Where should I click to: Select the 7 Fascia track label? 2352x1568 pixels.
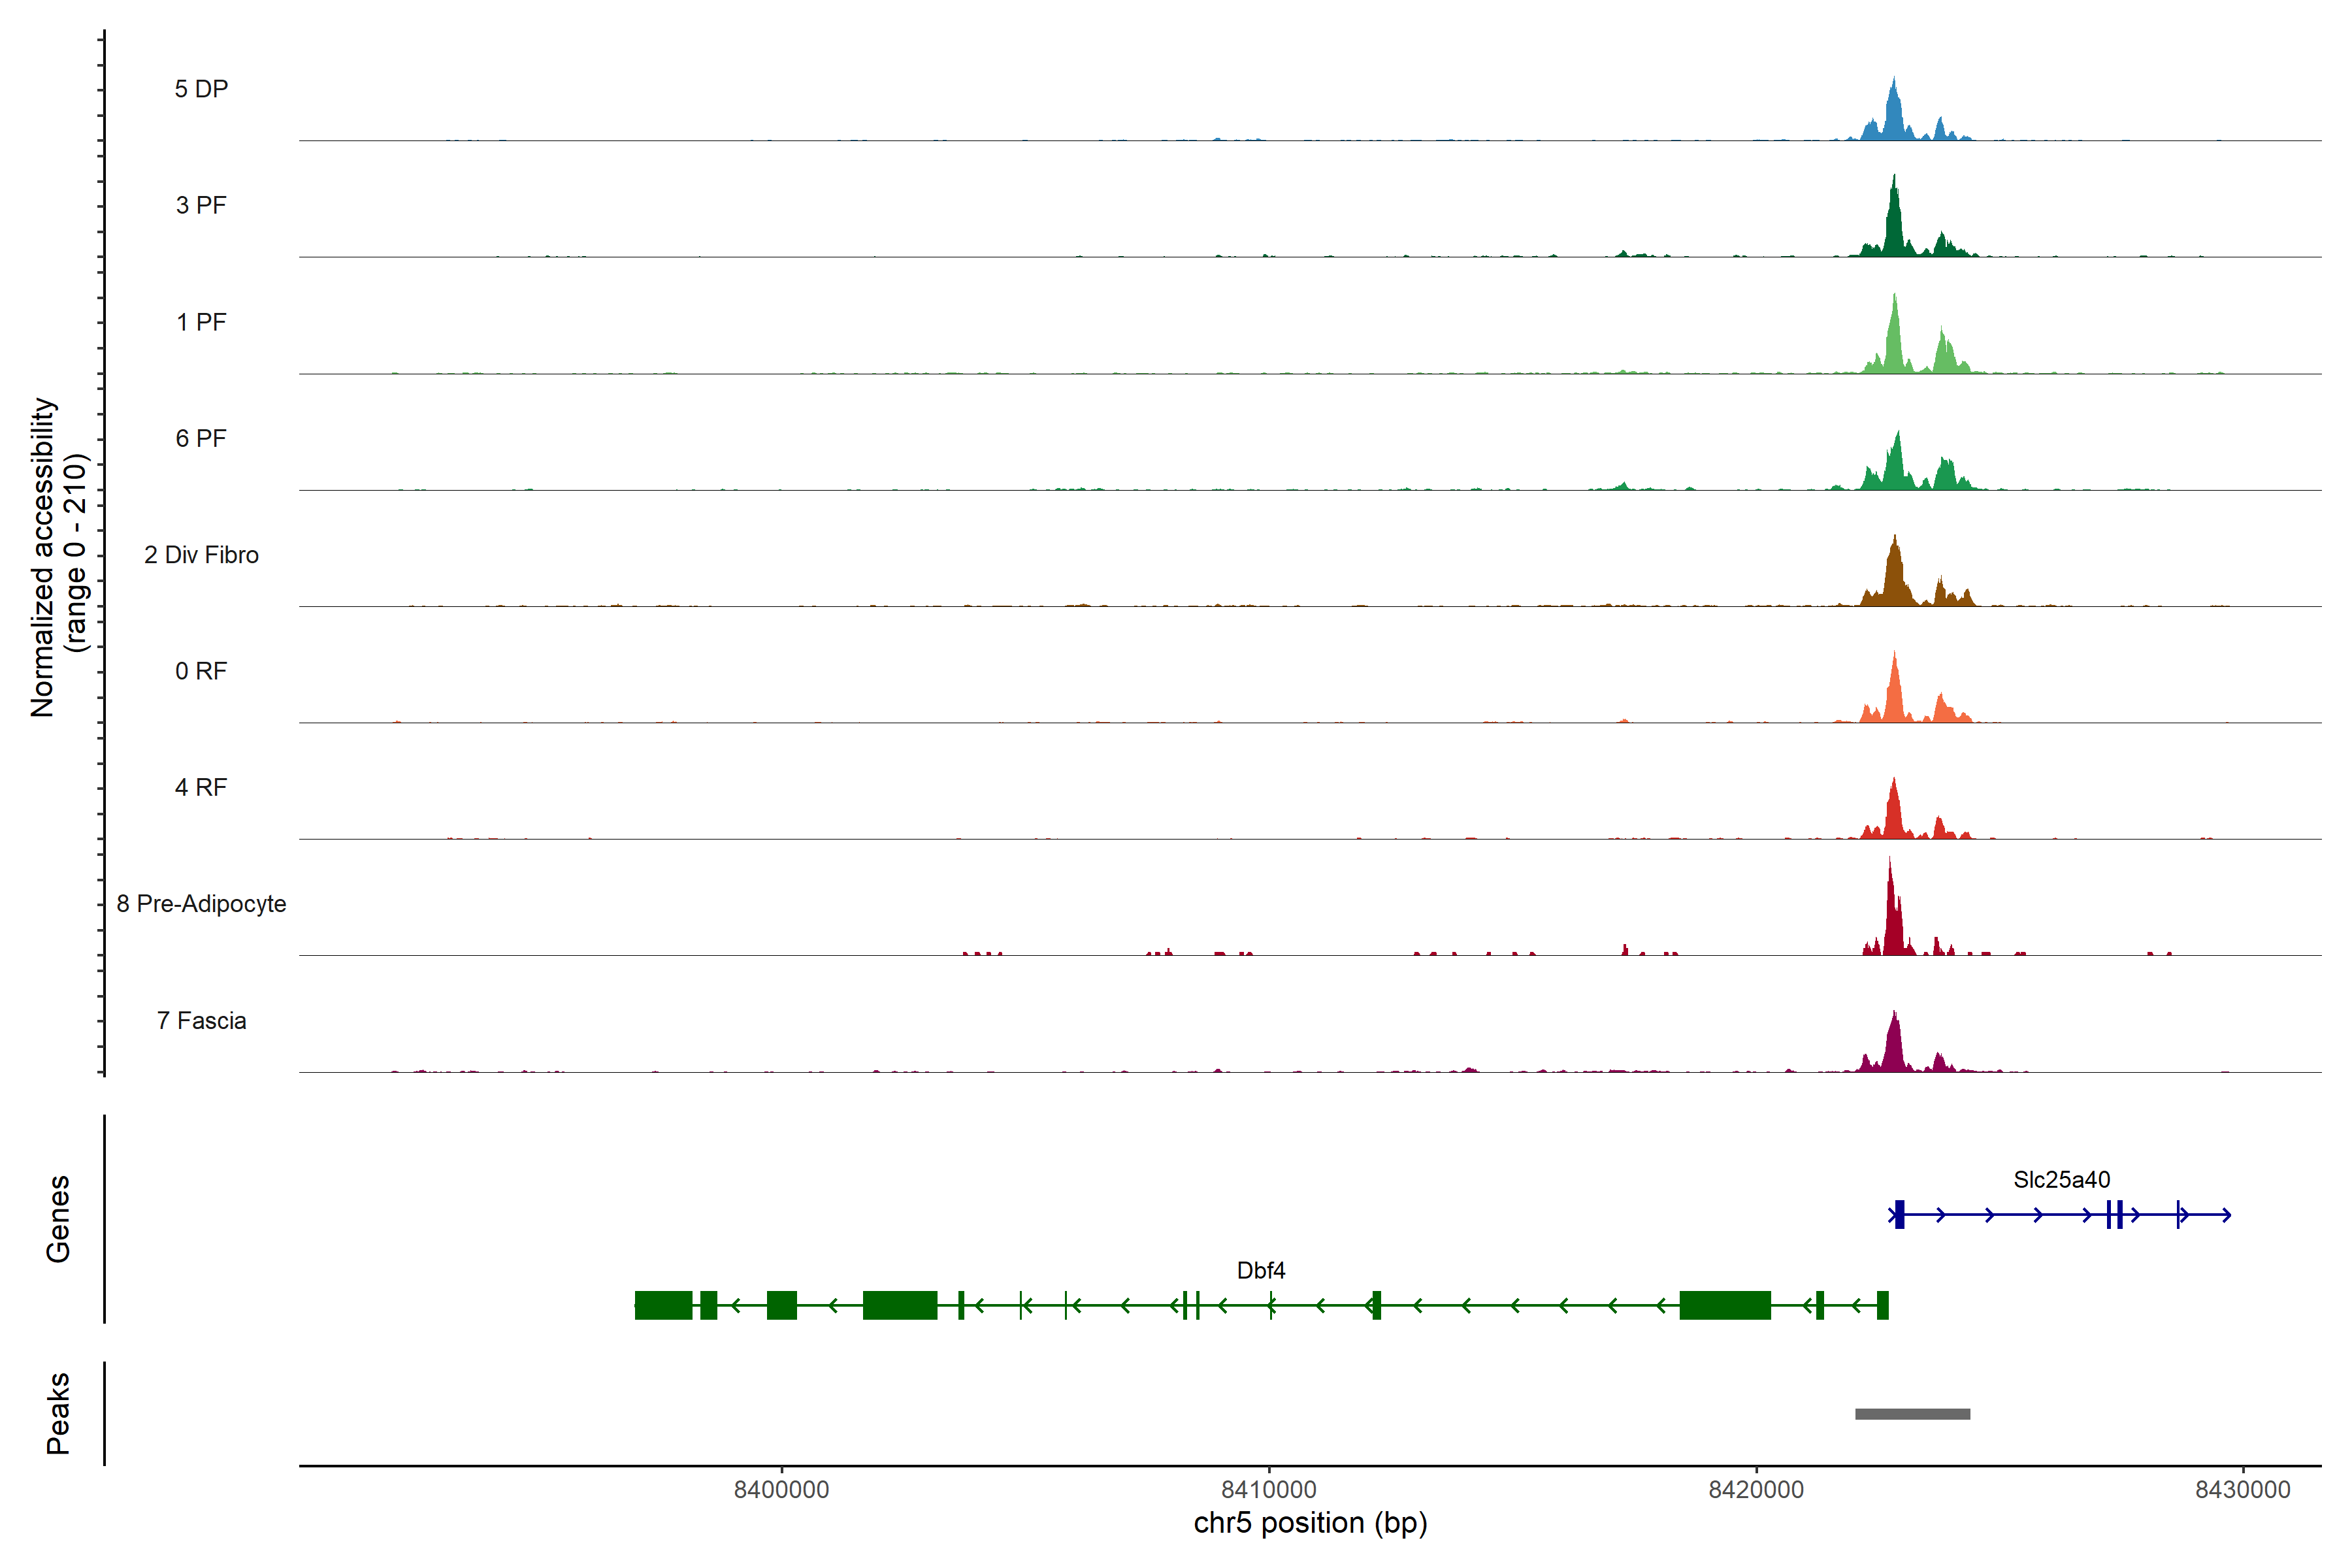[x=201, y=1020]
